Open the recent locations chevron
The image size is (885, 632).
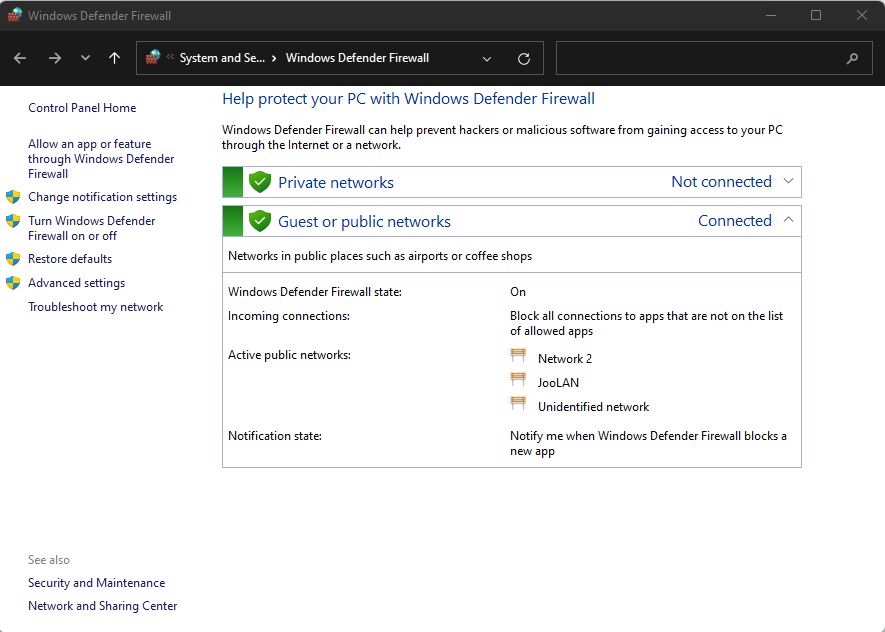click(85, 58)
